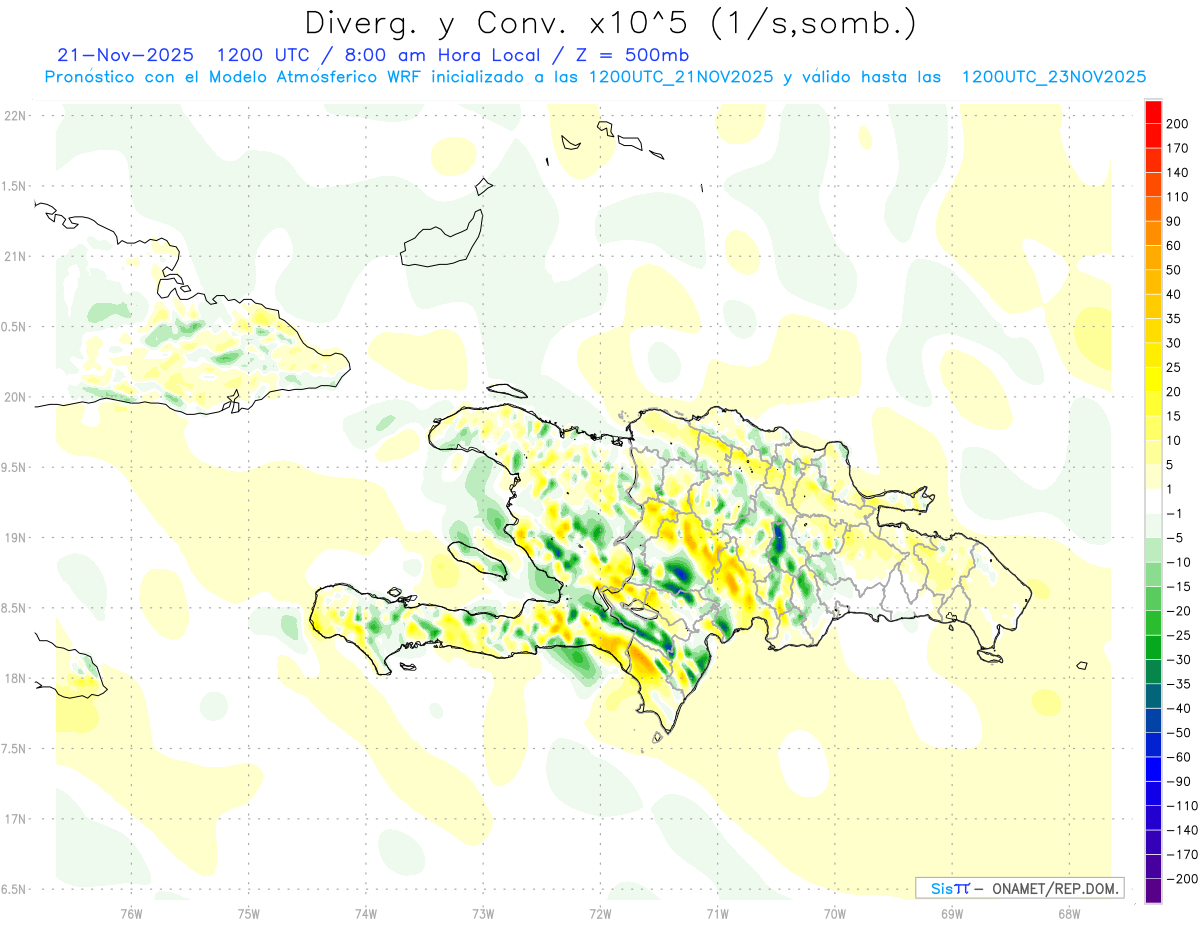Screen dimensions: 1200x927
Task: Click the latitude label "22N"
Action: coord(15,116)
